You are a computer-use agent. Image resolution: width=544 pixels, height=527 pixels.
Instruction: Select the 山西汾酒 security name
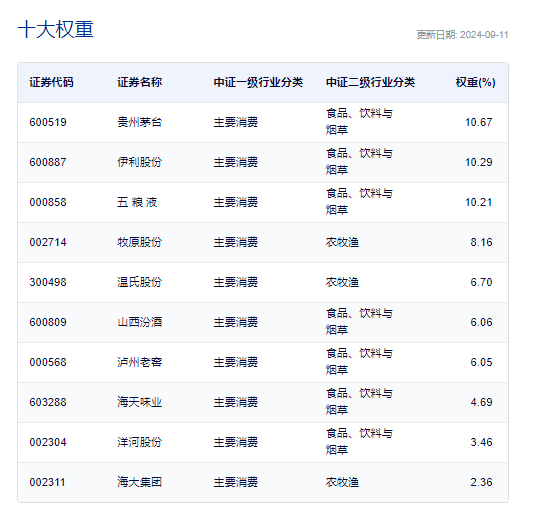[139, 322]
